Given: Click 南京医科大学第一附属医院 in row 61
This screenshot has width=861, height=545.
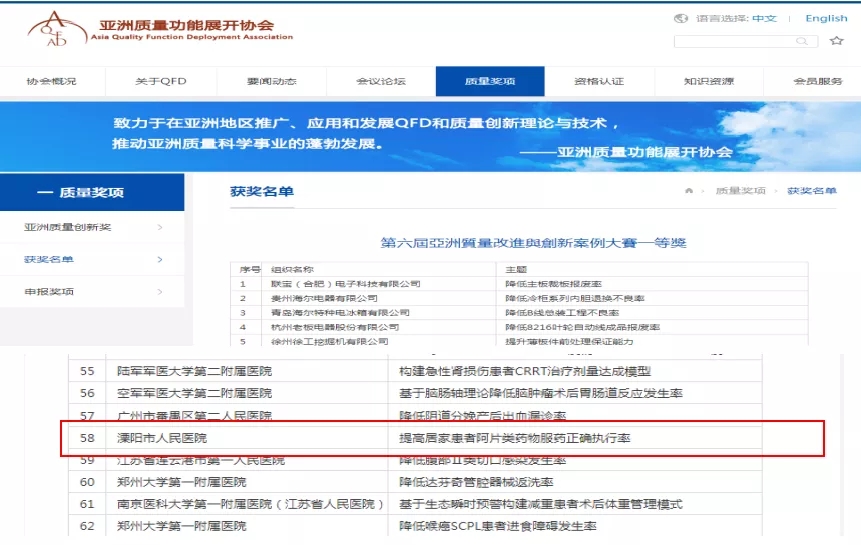Looking at the screenshot, I should 250,504.
